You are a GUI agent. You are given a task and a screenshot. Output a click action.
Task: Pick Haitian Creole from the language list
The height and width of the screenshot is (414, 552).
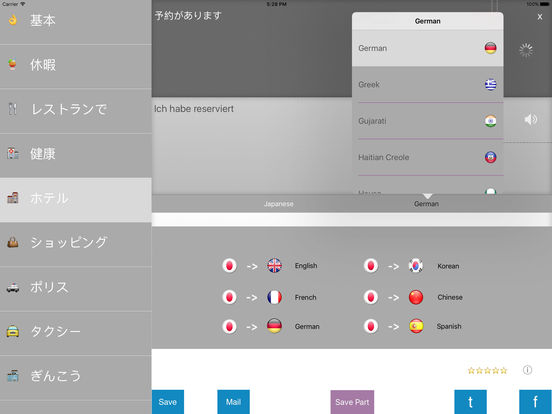pos(427,157)
